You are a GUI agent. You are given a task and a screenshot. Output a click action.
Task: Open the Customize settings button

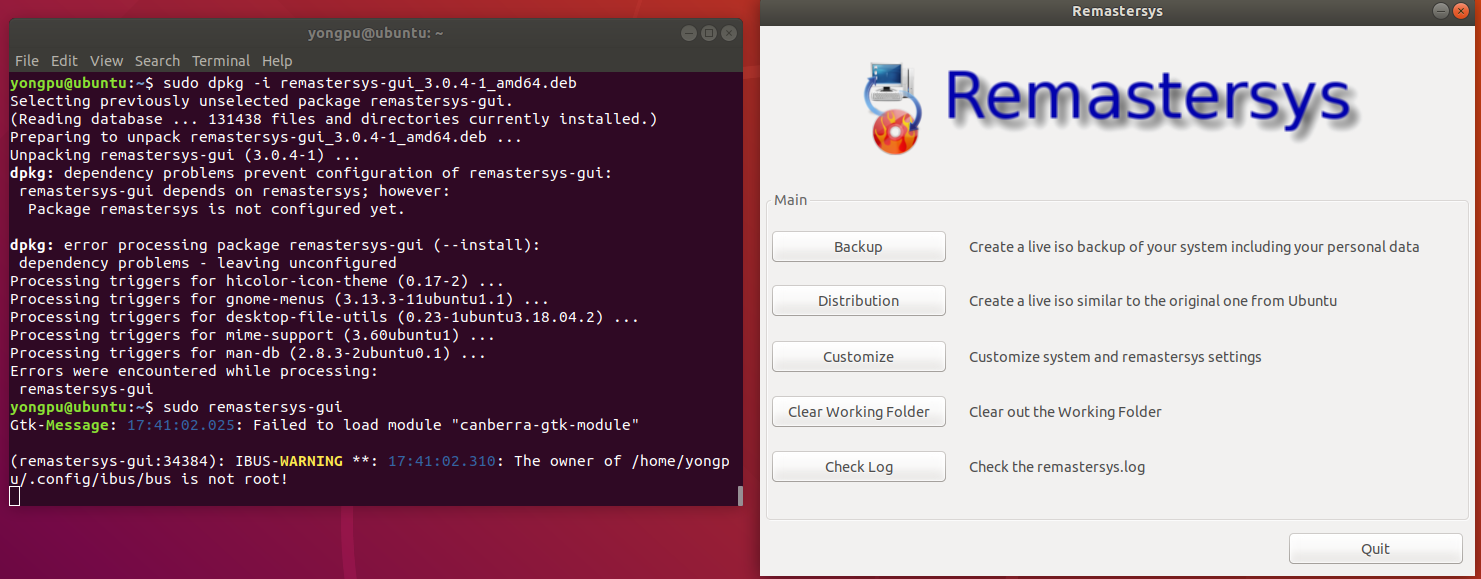point(858,357)
